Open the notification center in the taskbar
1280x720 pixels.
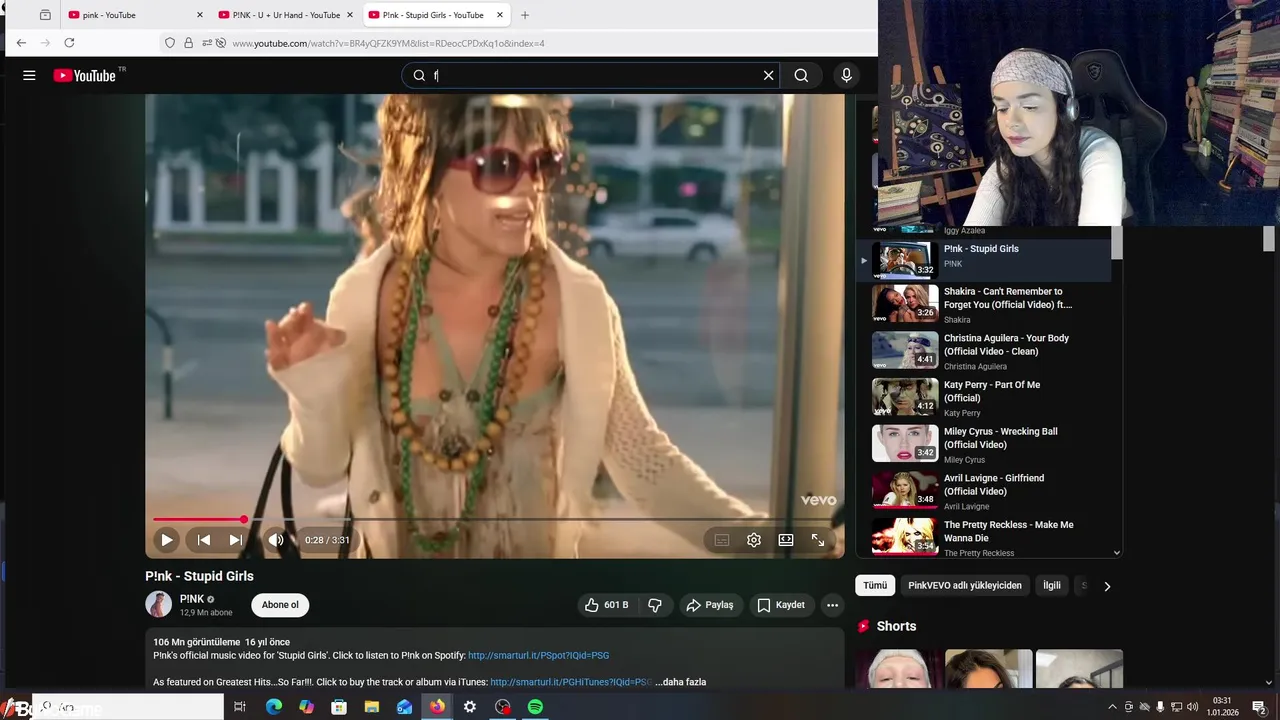[1259, 707]
